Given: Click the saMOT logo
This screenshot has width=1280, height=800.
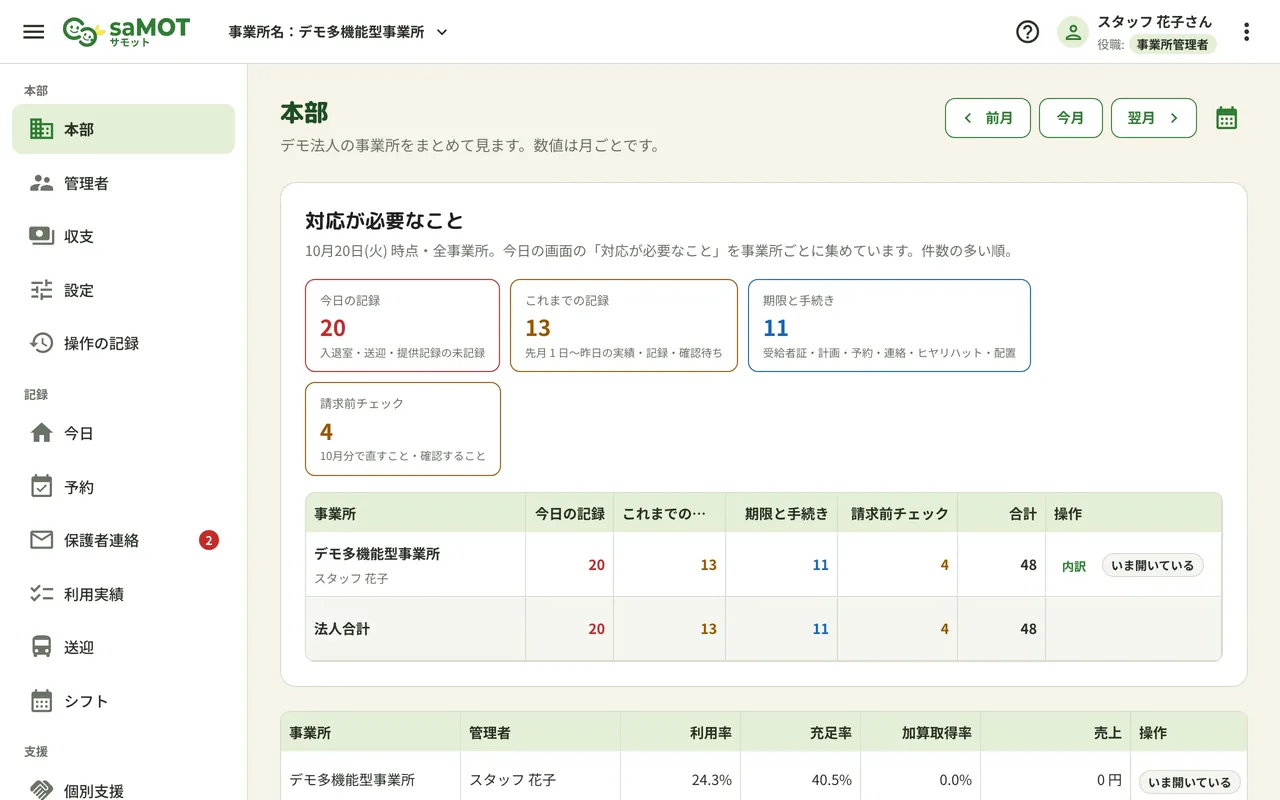Looking at the screenshot, I should [126, 32].
